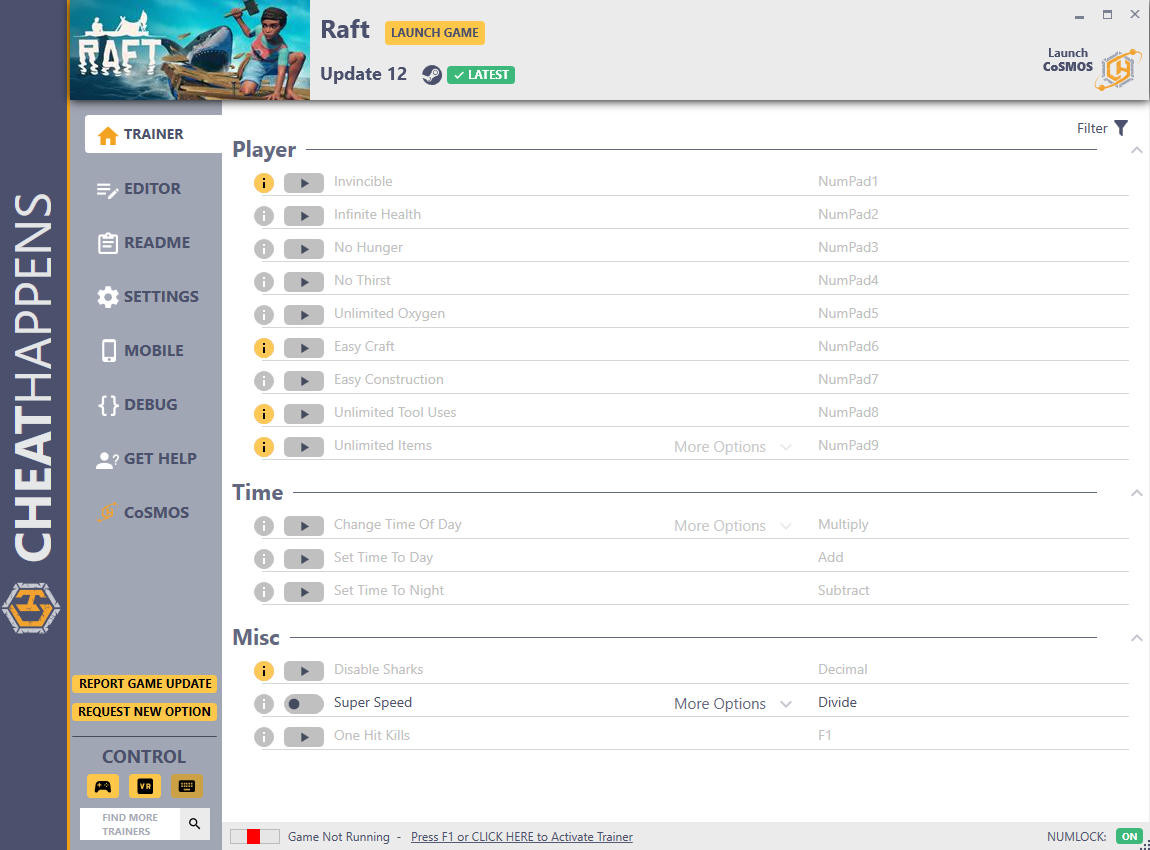1150x850 pixels.
Task: Click the Steam platform icon
Action: (x=431, y=75)
